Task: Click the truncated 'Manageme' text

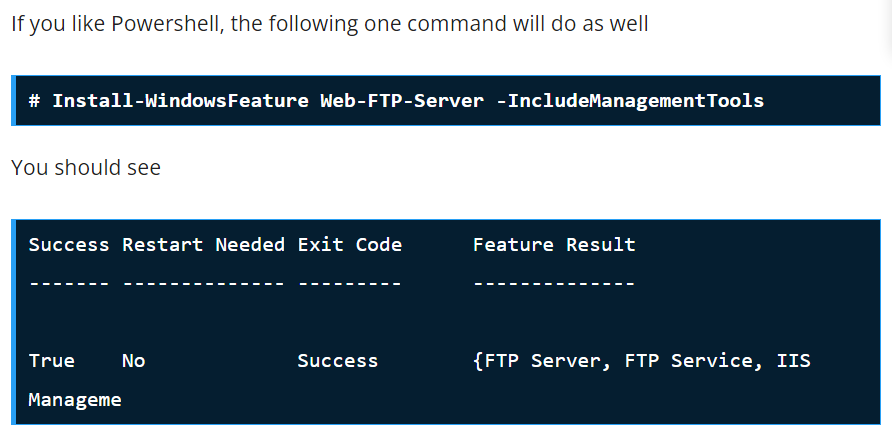Action: [75, 400]
